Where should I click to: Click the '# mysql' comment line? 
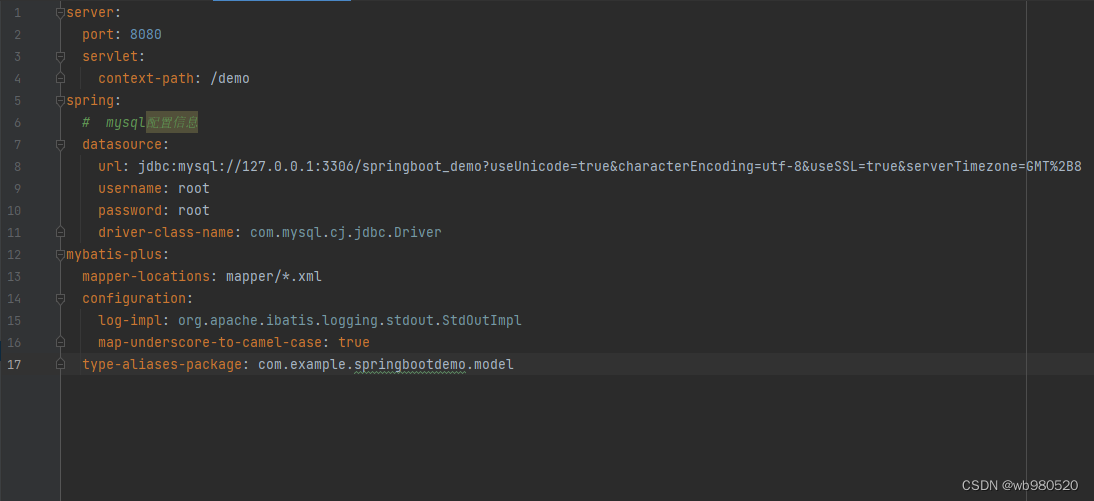tap(140, 123)
